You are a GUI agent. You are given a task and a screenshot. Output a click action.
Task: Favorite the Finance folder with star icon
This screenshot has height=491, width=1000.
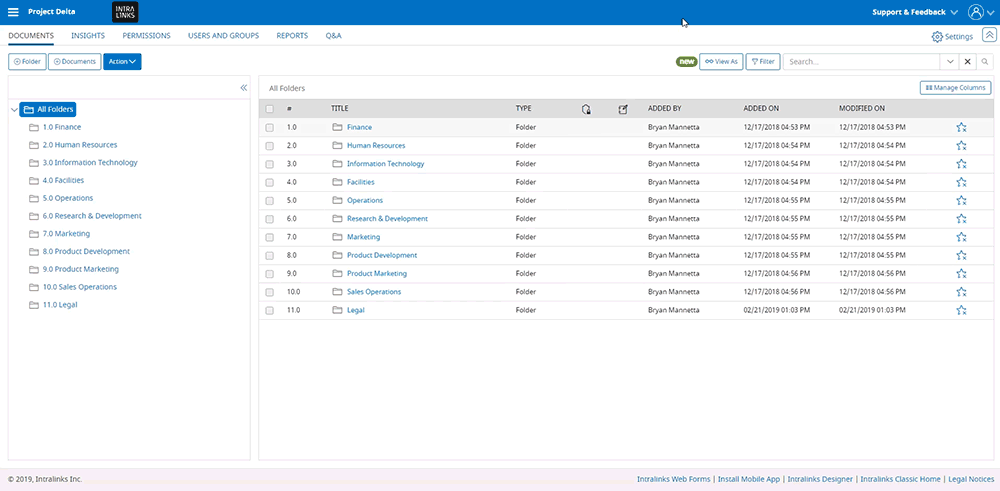tap(961, 128)
